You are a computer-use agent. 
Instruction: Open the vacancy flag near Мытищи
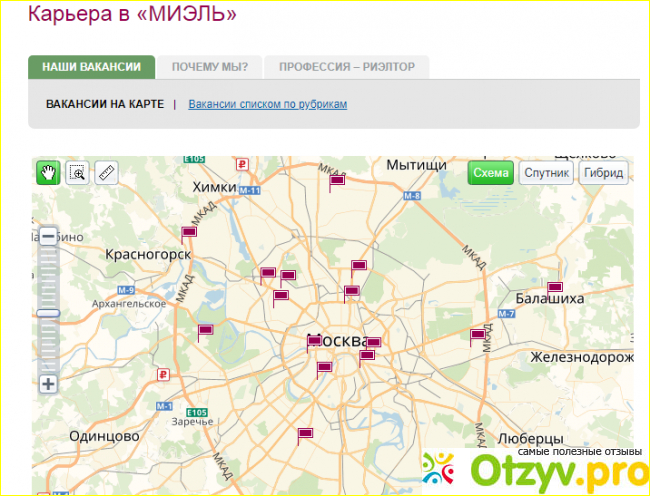pyautogui.click(x=337, y=180)
